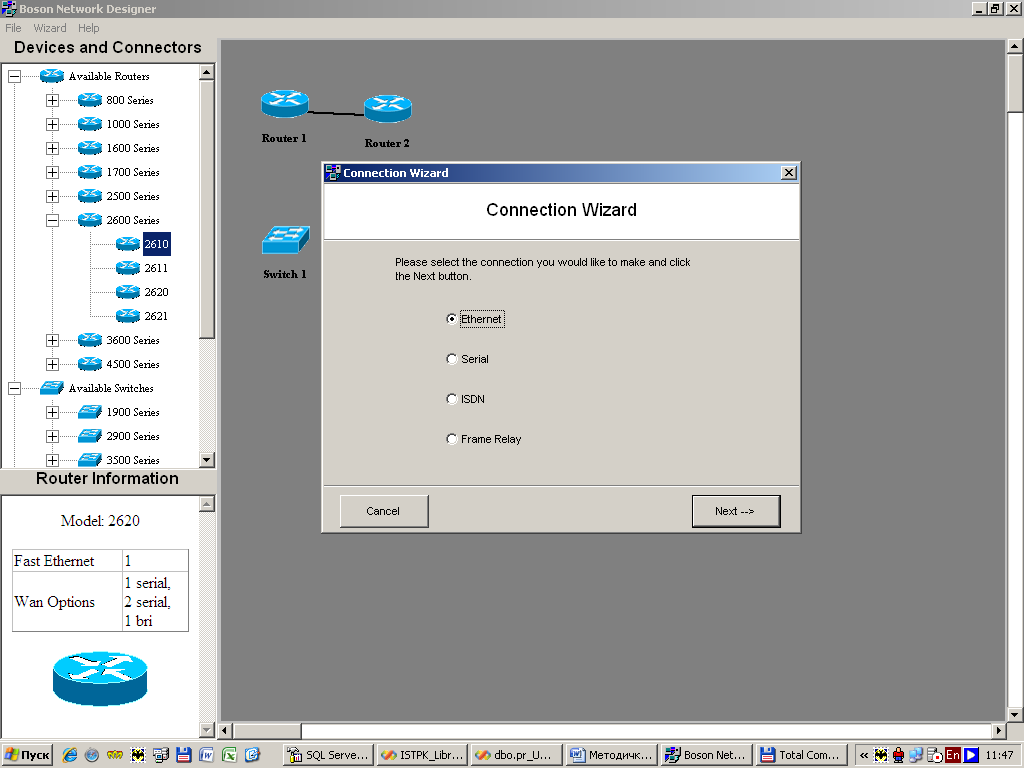Click the 2600 Series router icon
The width and height of the screenshot is (1024, 768).
[x=89, y=220]
